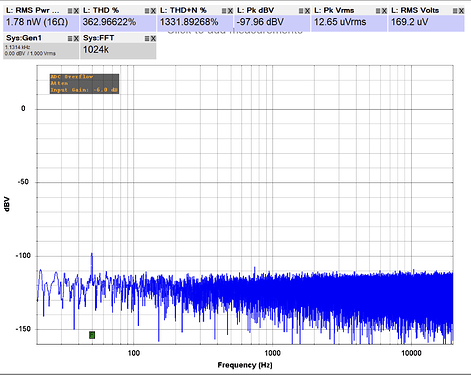Open options icon for RMS Volts tile
Image resolution: width=471 pixels, height=375 pixels.
455,11
